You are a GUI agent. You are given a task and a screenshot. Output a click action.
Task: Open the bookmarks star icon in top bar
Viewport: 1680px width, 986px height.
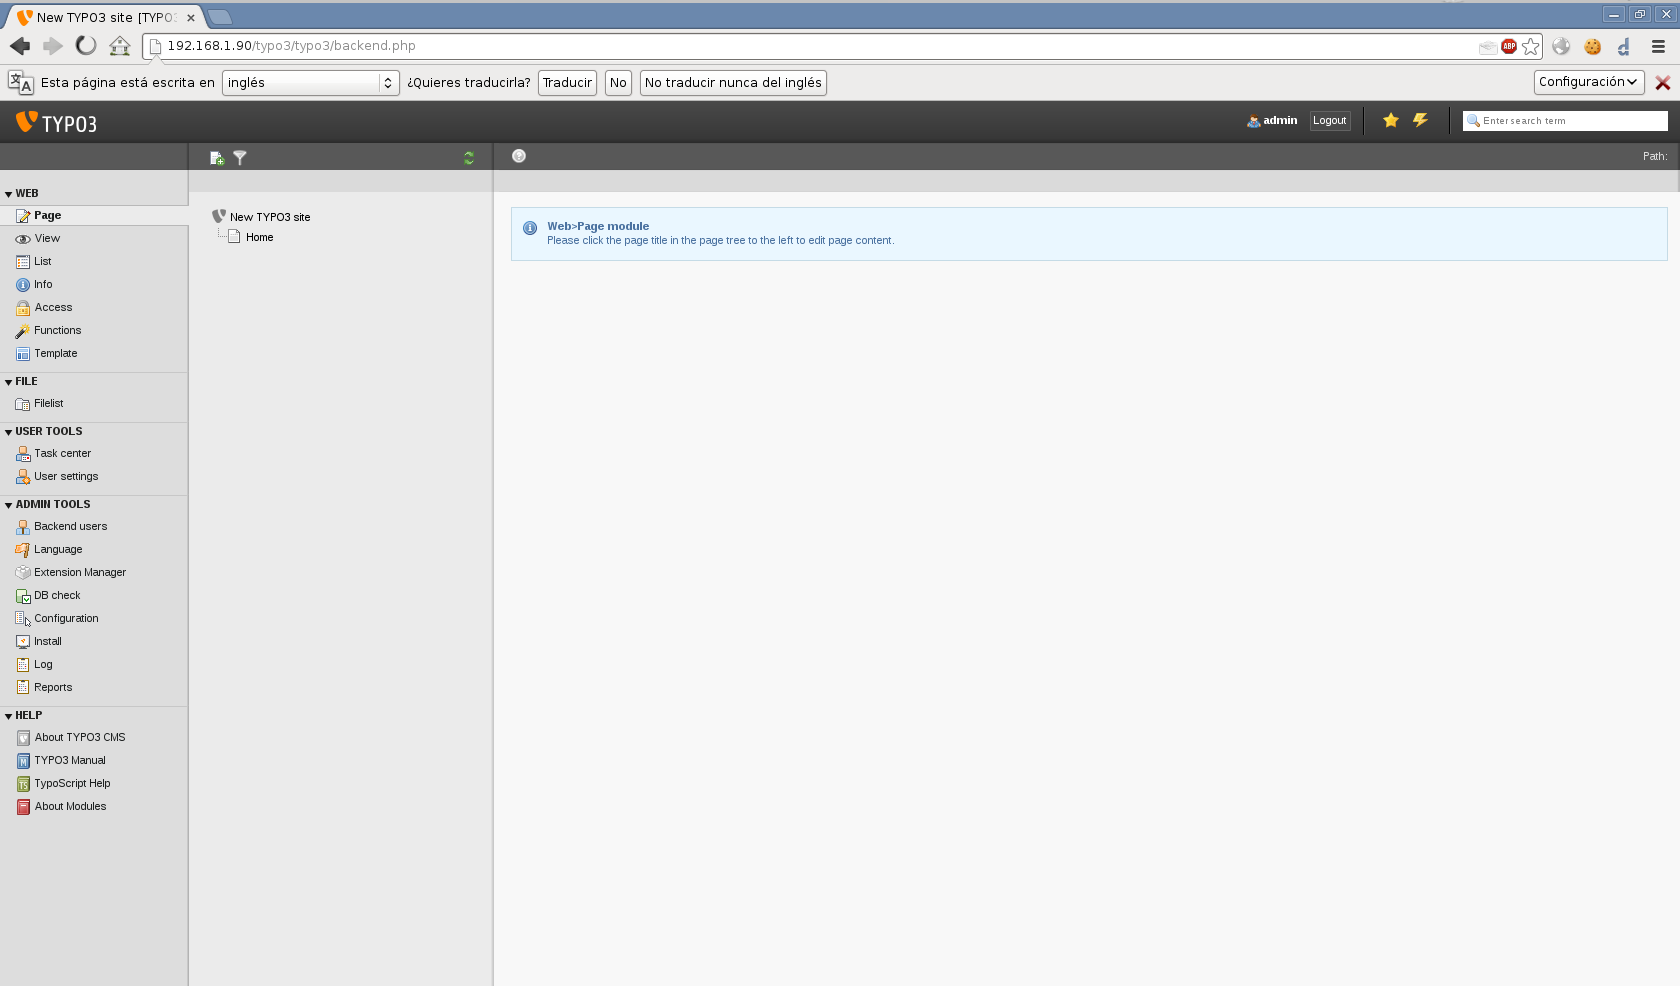[x=1390, y=120]
